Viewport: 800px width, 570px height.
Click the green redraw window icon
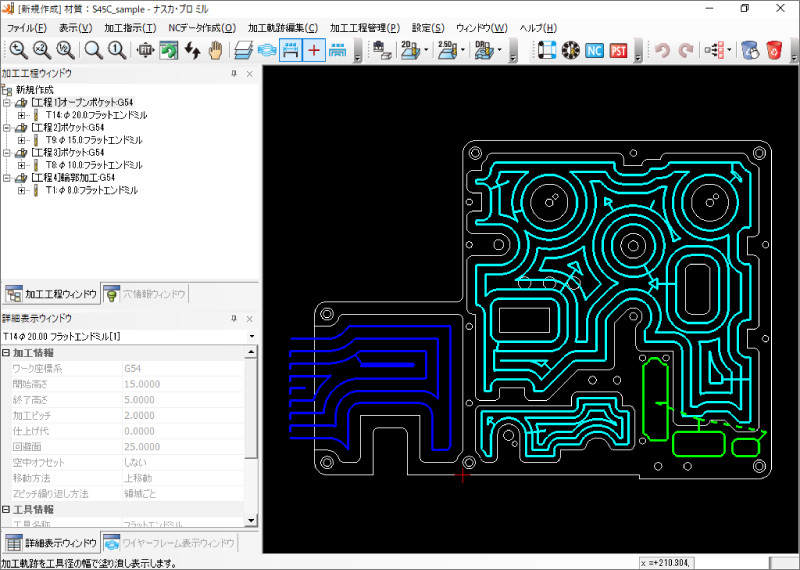pos(169,50)
